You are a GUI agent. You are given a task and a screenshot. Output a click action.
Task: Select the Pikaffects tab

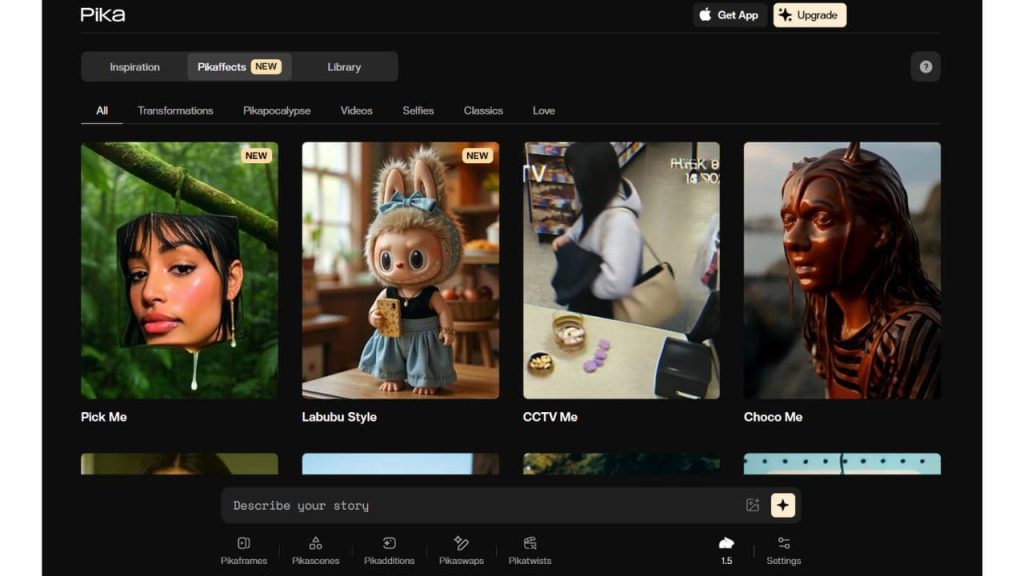[239, 67]
